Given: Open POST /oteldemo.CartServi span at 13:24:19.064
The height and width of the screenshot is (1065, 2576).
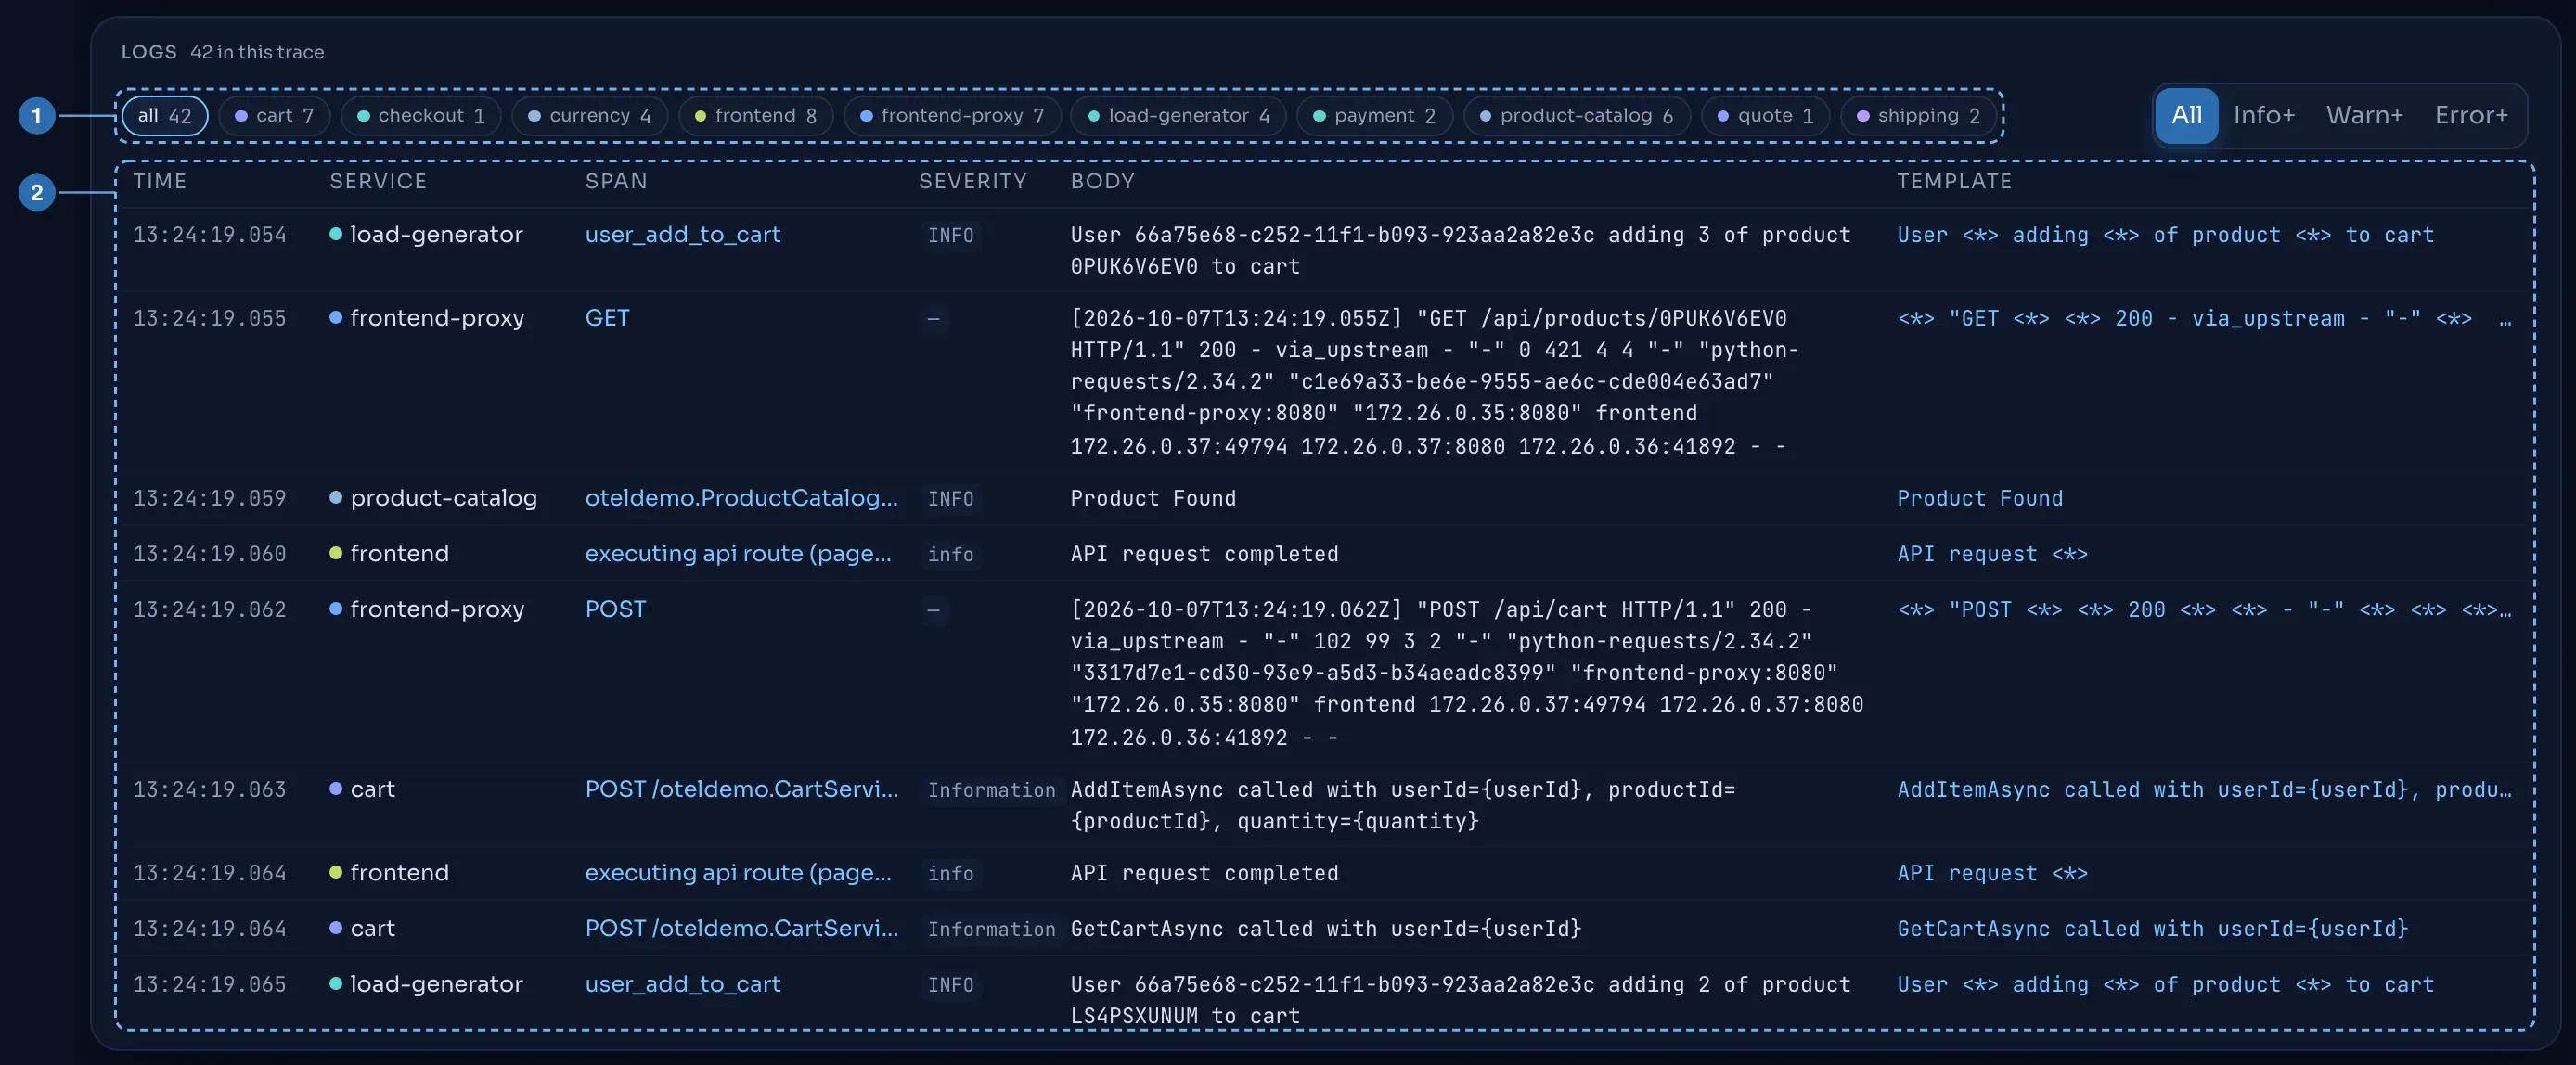Looking at the screenshot, I should [x=741, y=929].
